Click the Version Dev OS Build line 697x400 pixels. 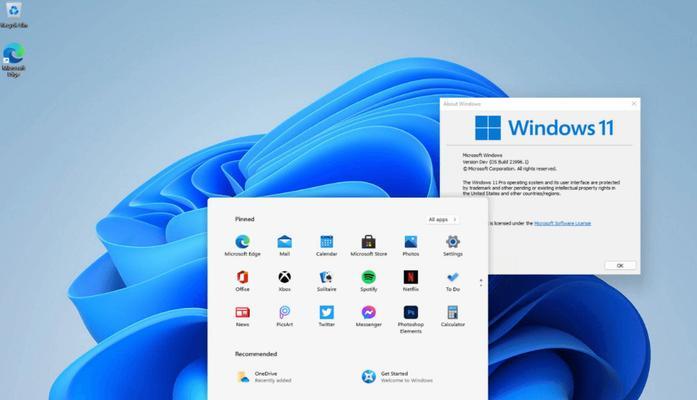point(496,162)
